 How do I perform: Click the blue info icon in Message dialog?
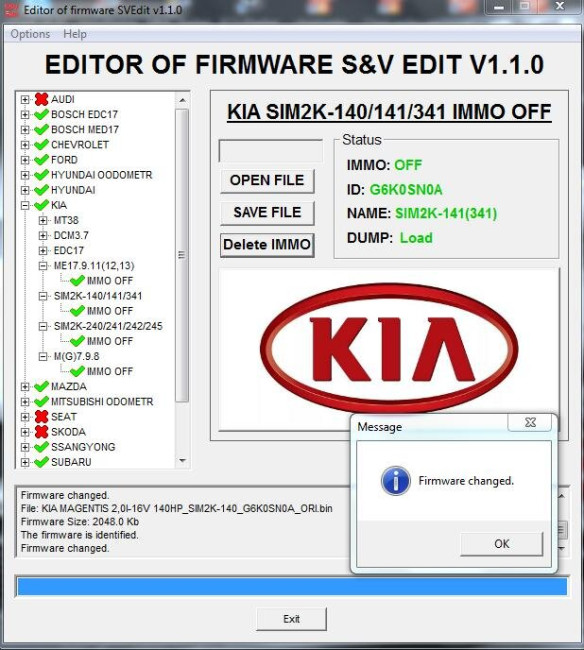click(x=396, y=481)
